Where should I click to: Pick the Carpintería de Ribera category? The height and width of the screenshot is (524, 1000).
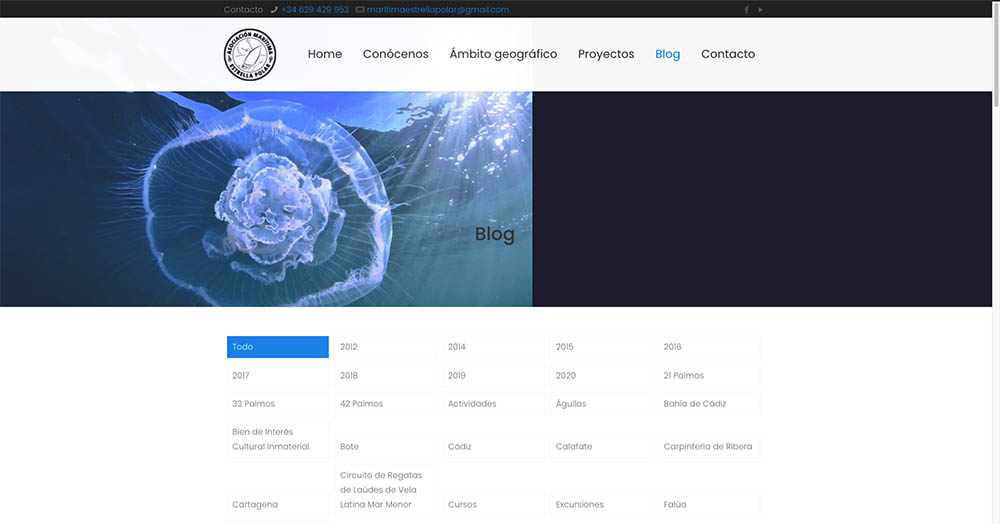[x=709, y=447]
